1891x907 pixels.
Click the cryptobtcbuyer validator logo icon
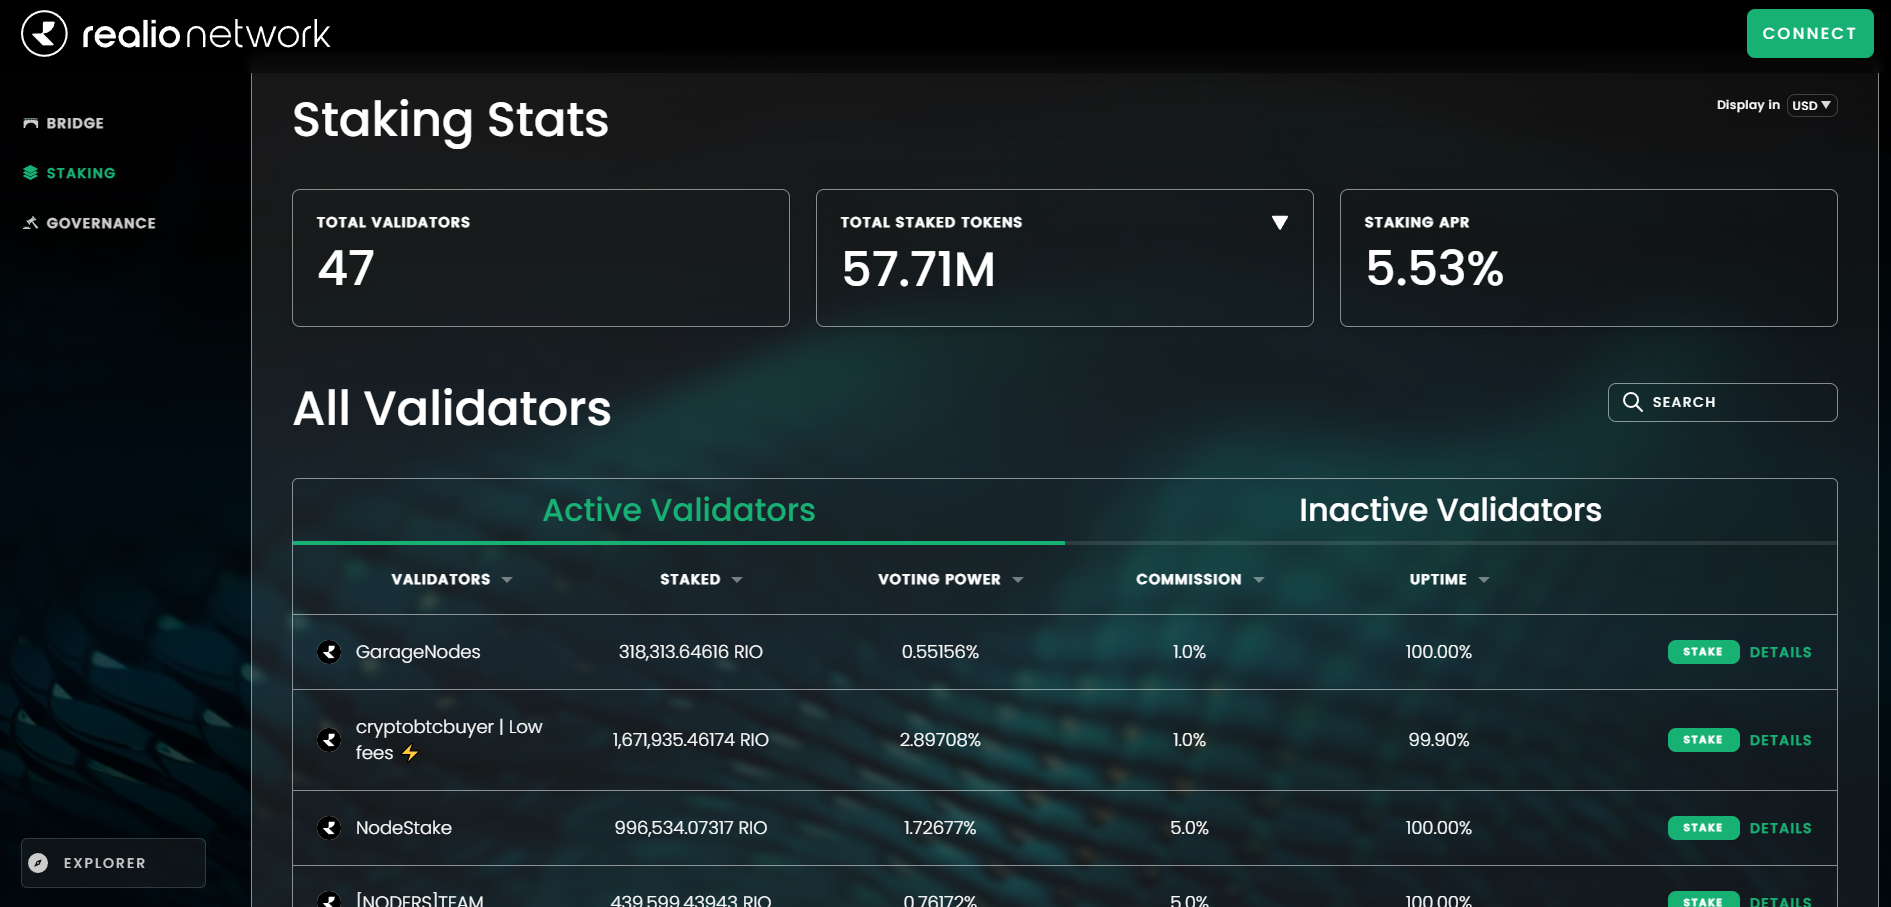click(x=329, y=740)
